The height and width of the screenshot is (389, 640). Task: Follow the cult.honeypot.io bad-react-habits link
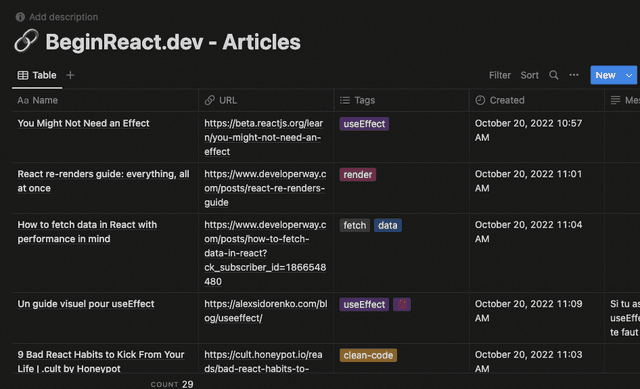tap(263, 361)
